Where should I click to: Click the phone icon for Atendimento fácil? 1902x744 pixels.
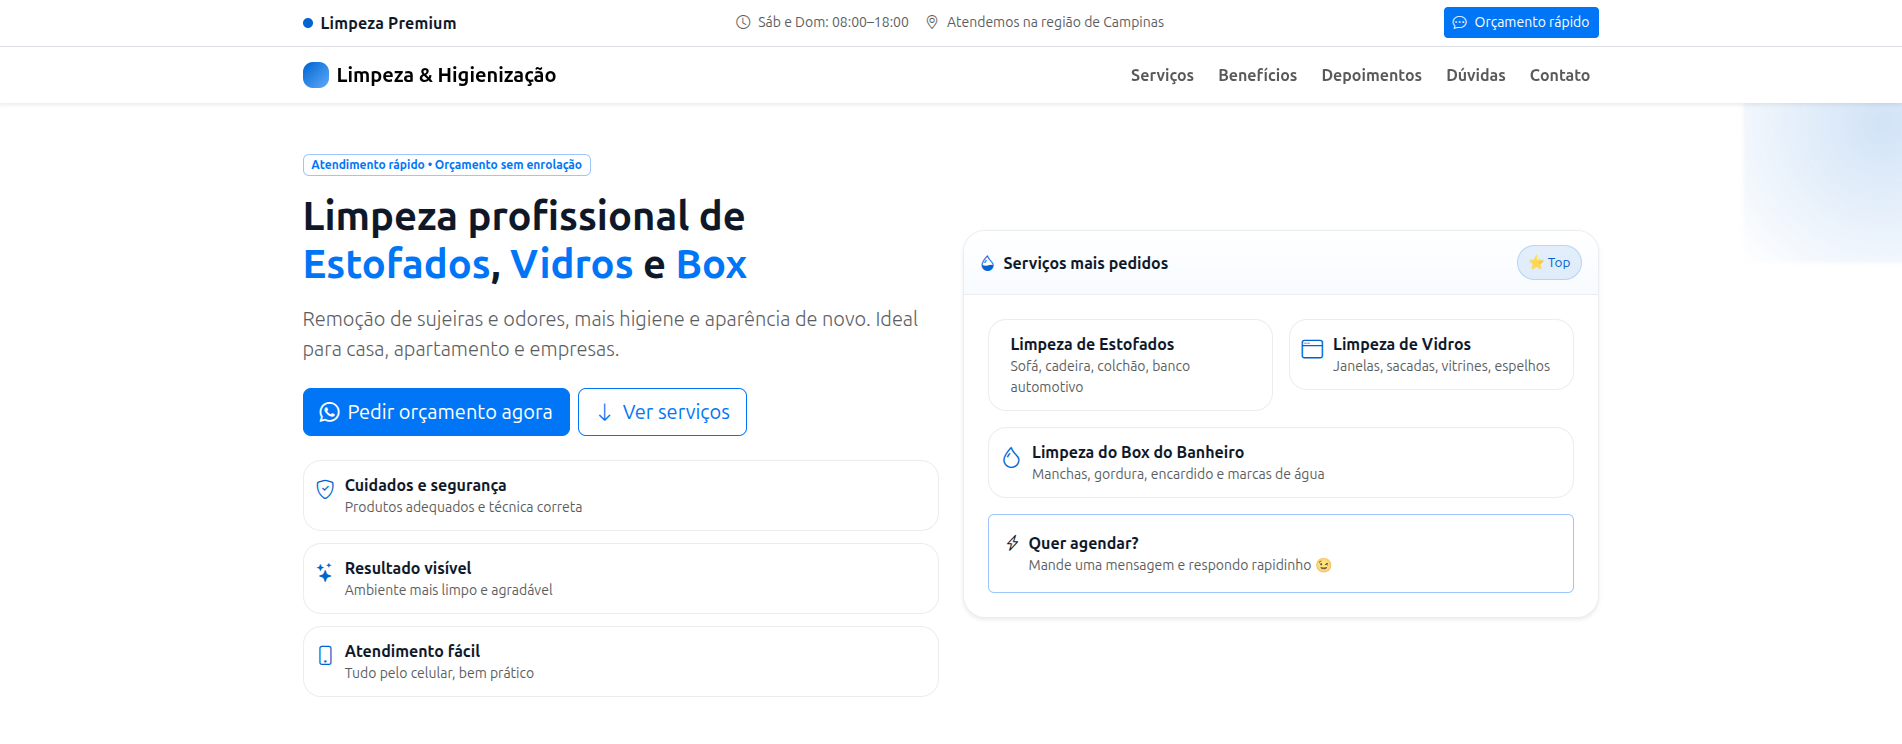[x=325, y=655]
